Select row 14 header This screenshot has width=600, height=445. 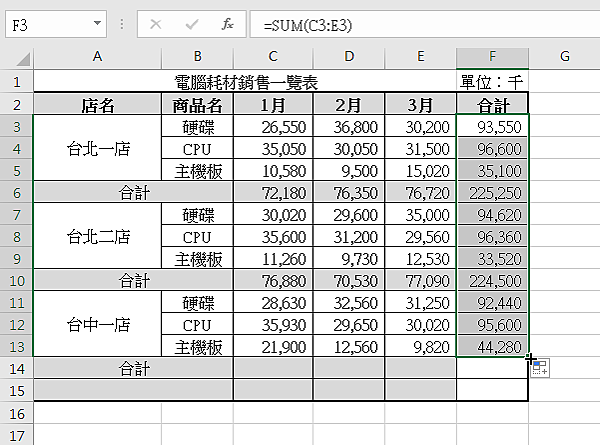click(16, 368)
